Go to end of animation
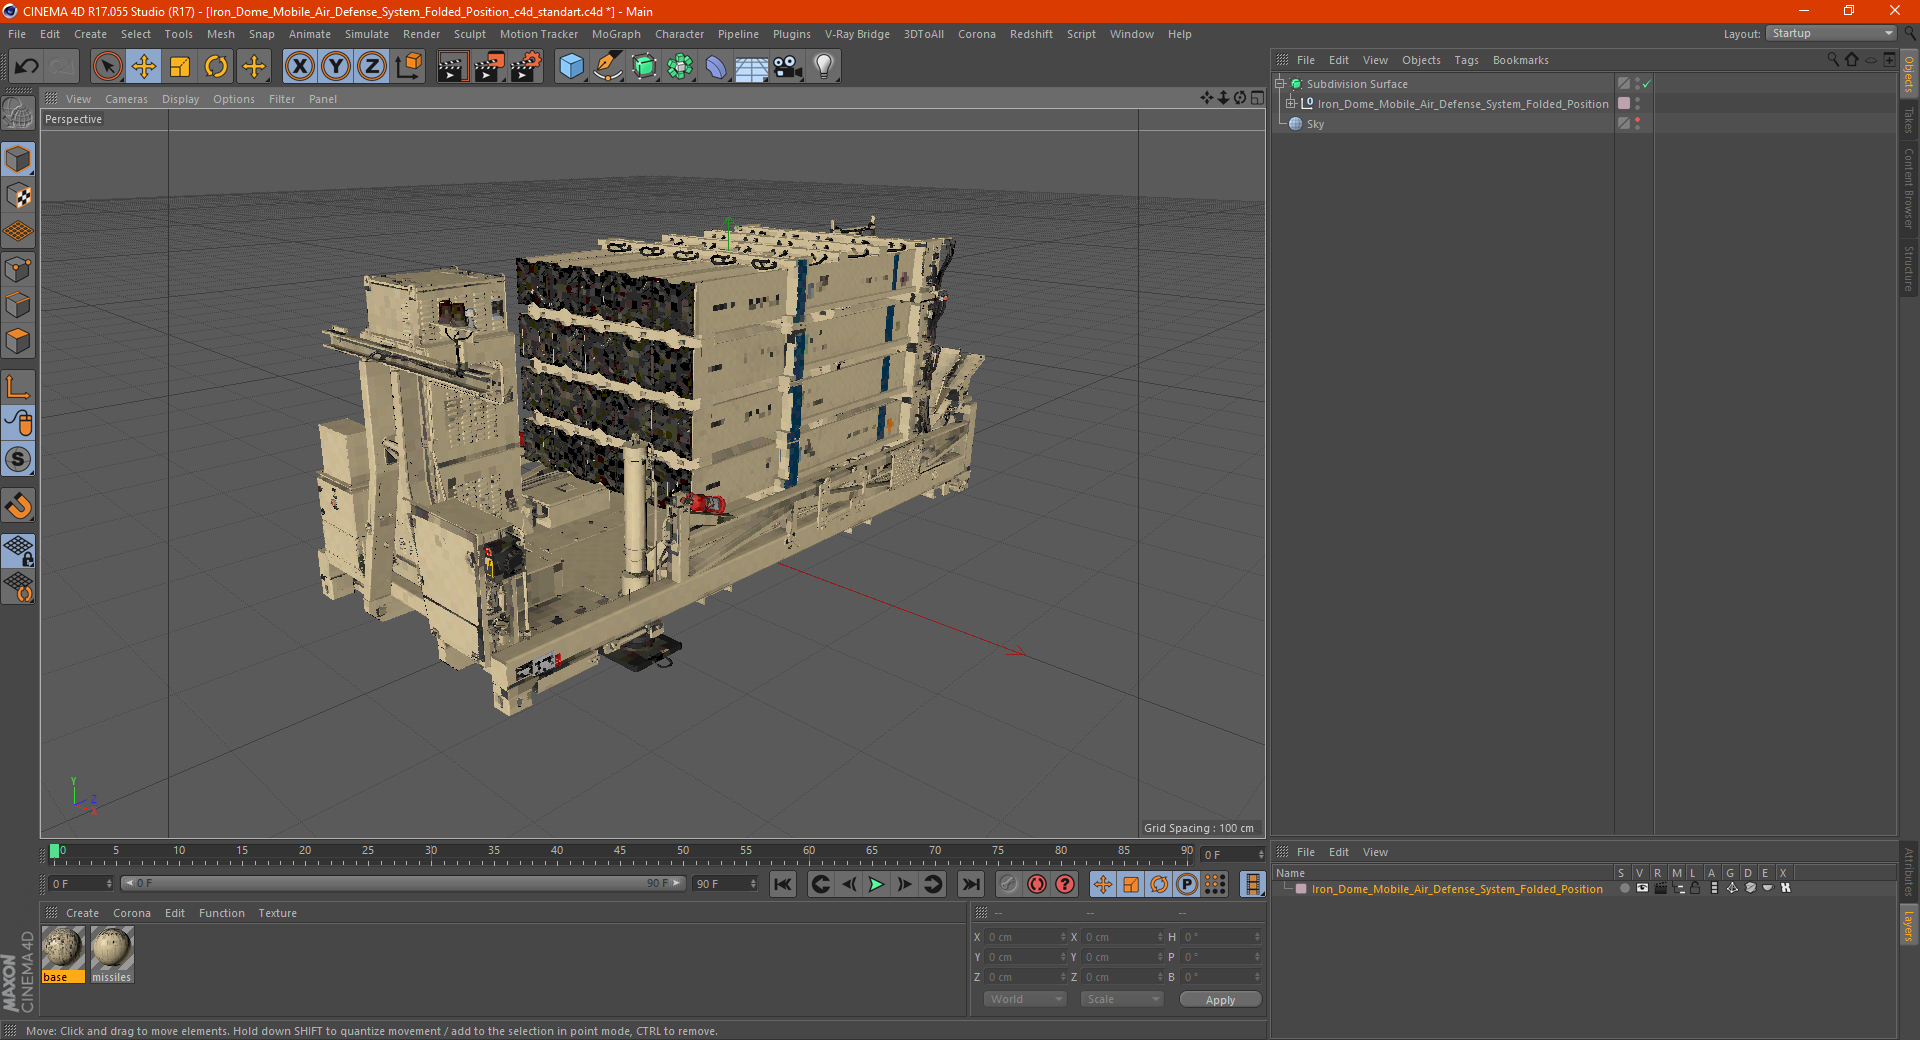This screenshot has height=1040, width=1920. pyautogui.click(x=970, y=884)
